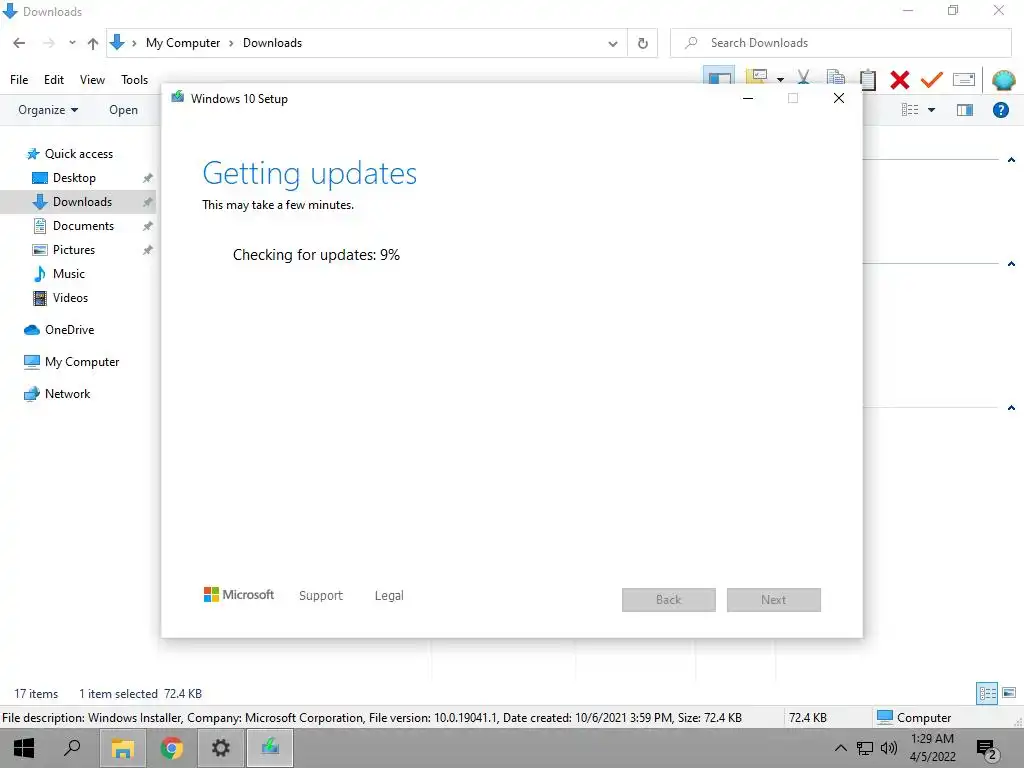Click Downloads in the address breadcrumb
This screenshot has width=1024, height=768.
point(272,43)
